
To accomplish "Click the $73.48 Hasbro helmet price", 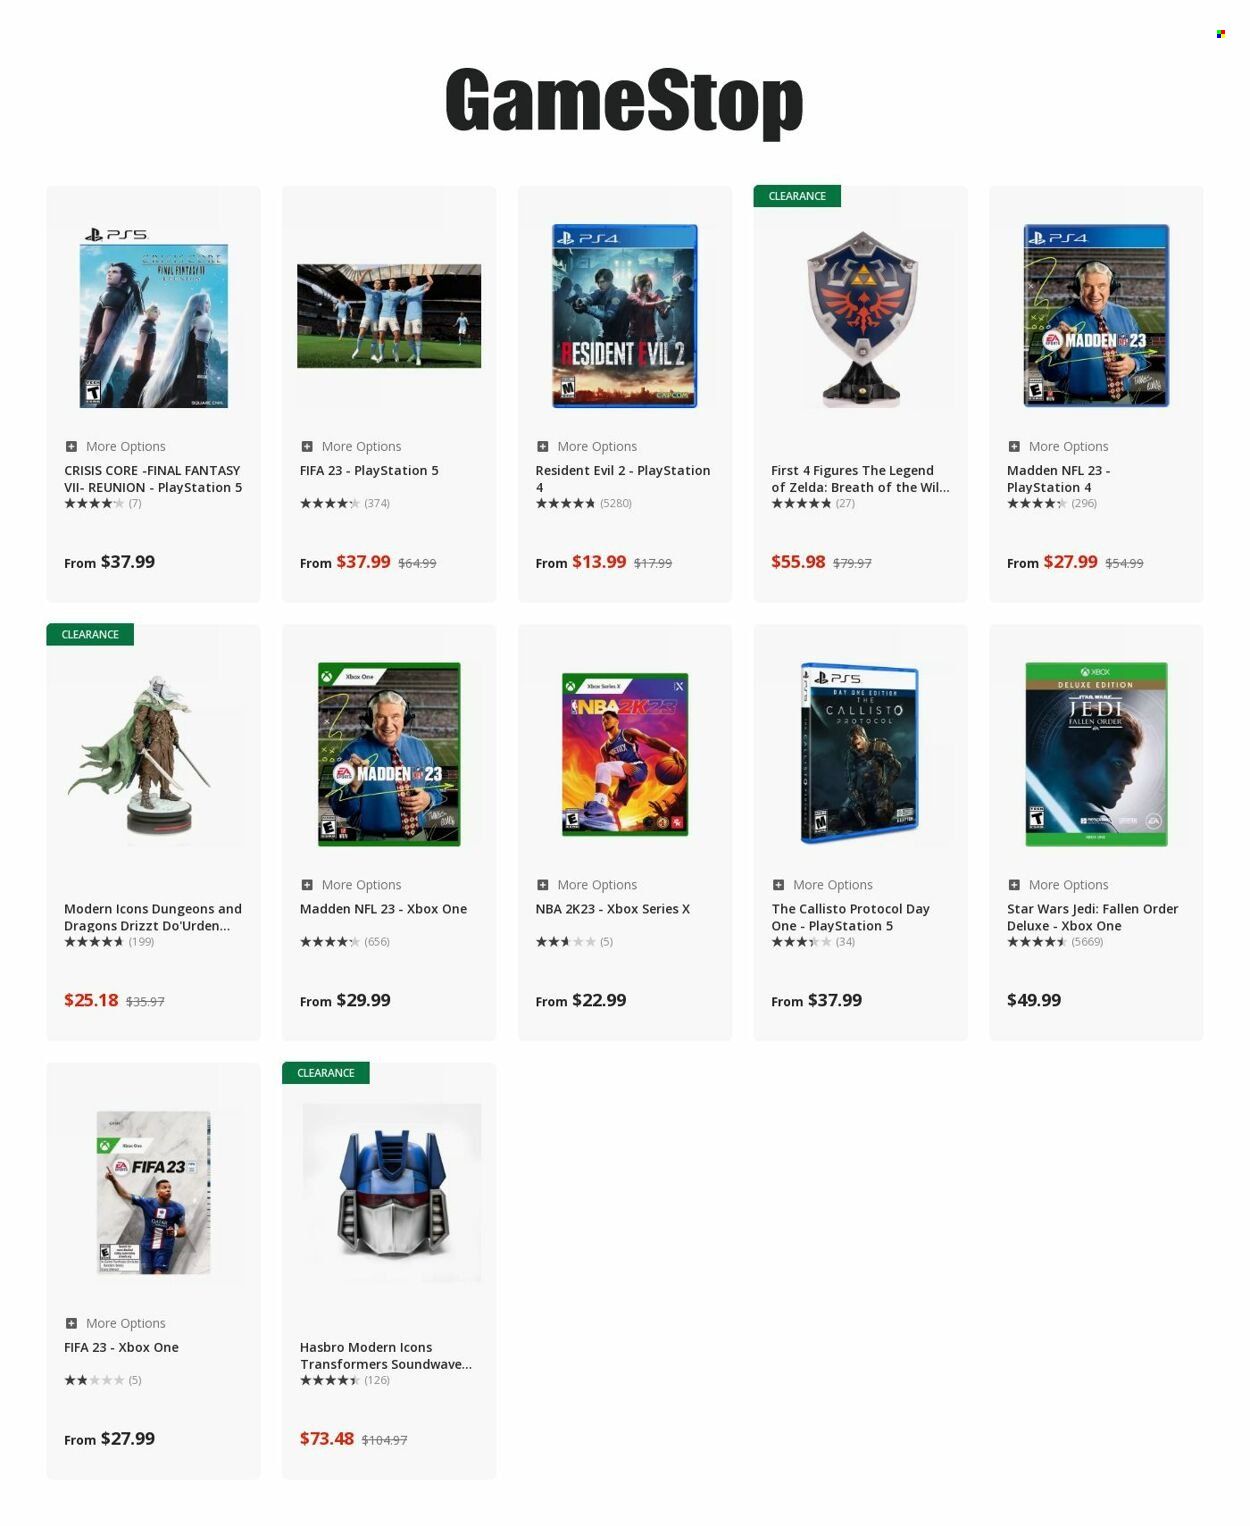I will pyautogui.click(x=327, y=1439).
